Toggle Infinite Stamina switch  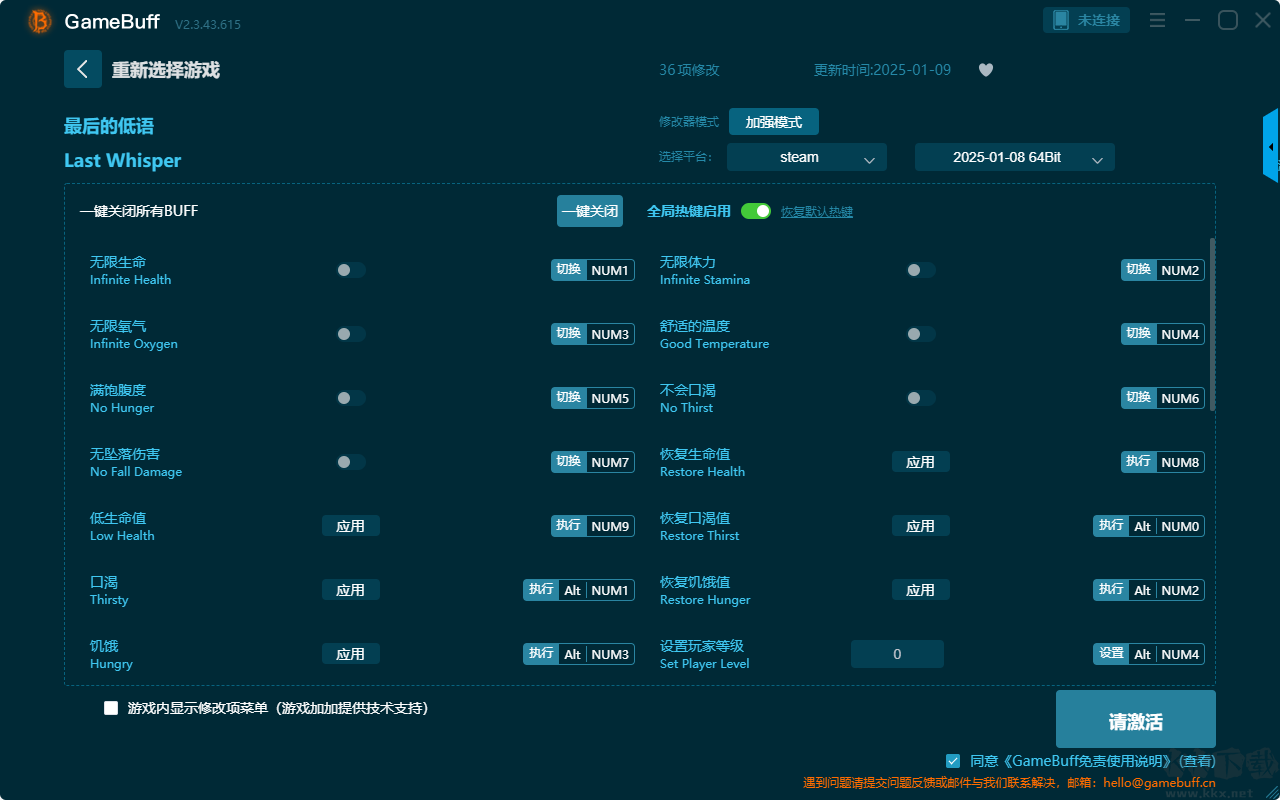[921, 270]
